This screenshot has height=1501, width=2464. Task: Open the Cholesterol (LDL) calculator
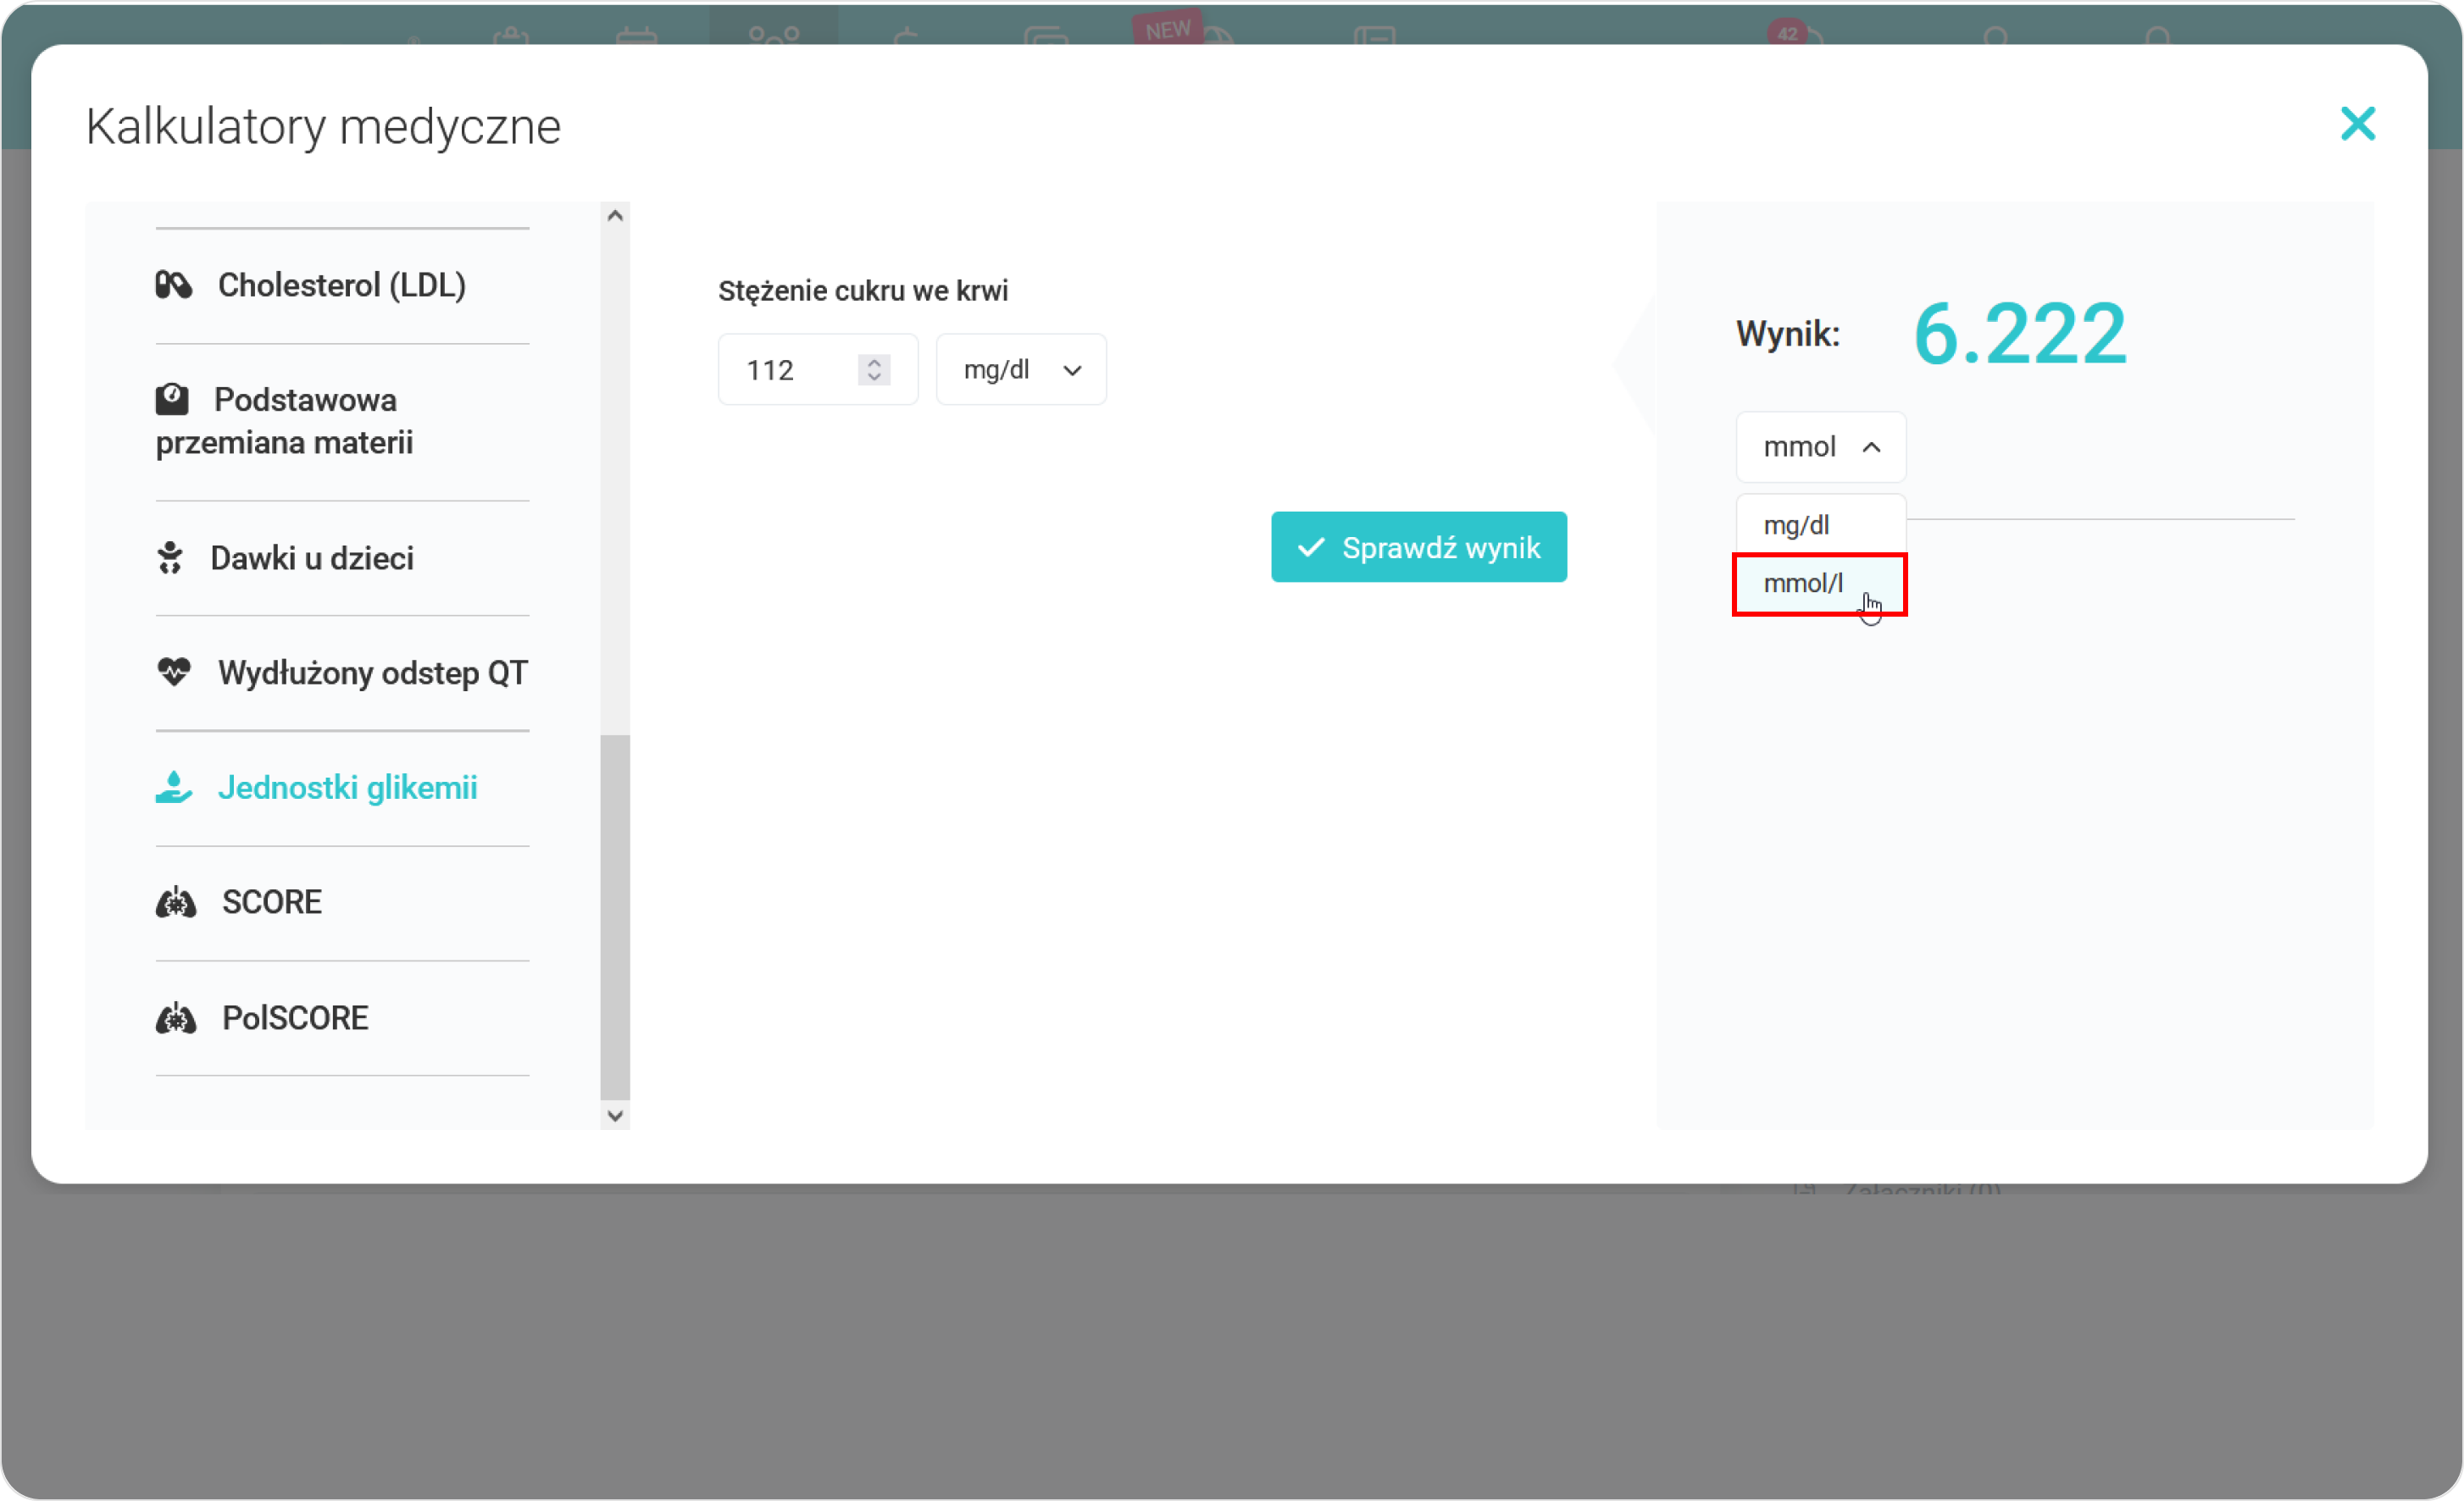tap(342, 286)
